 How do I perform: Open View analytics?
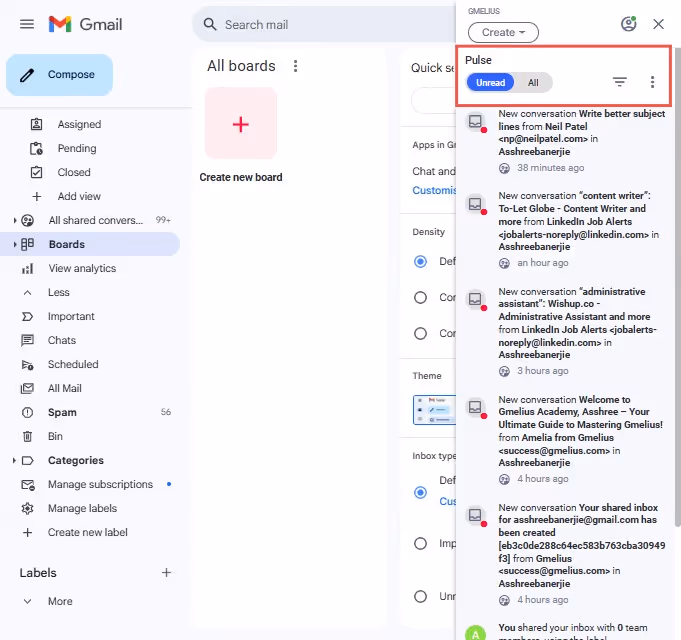[82, 268]
